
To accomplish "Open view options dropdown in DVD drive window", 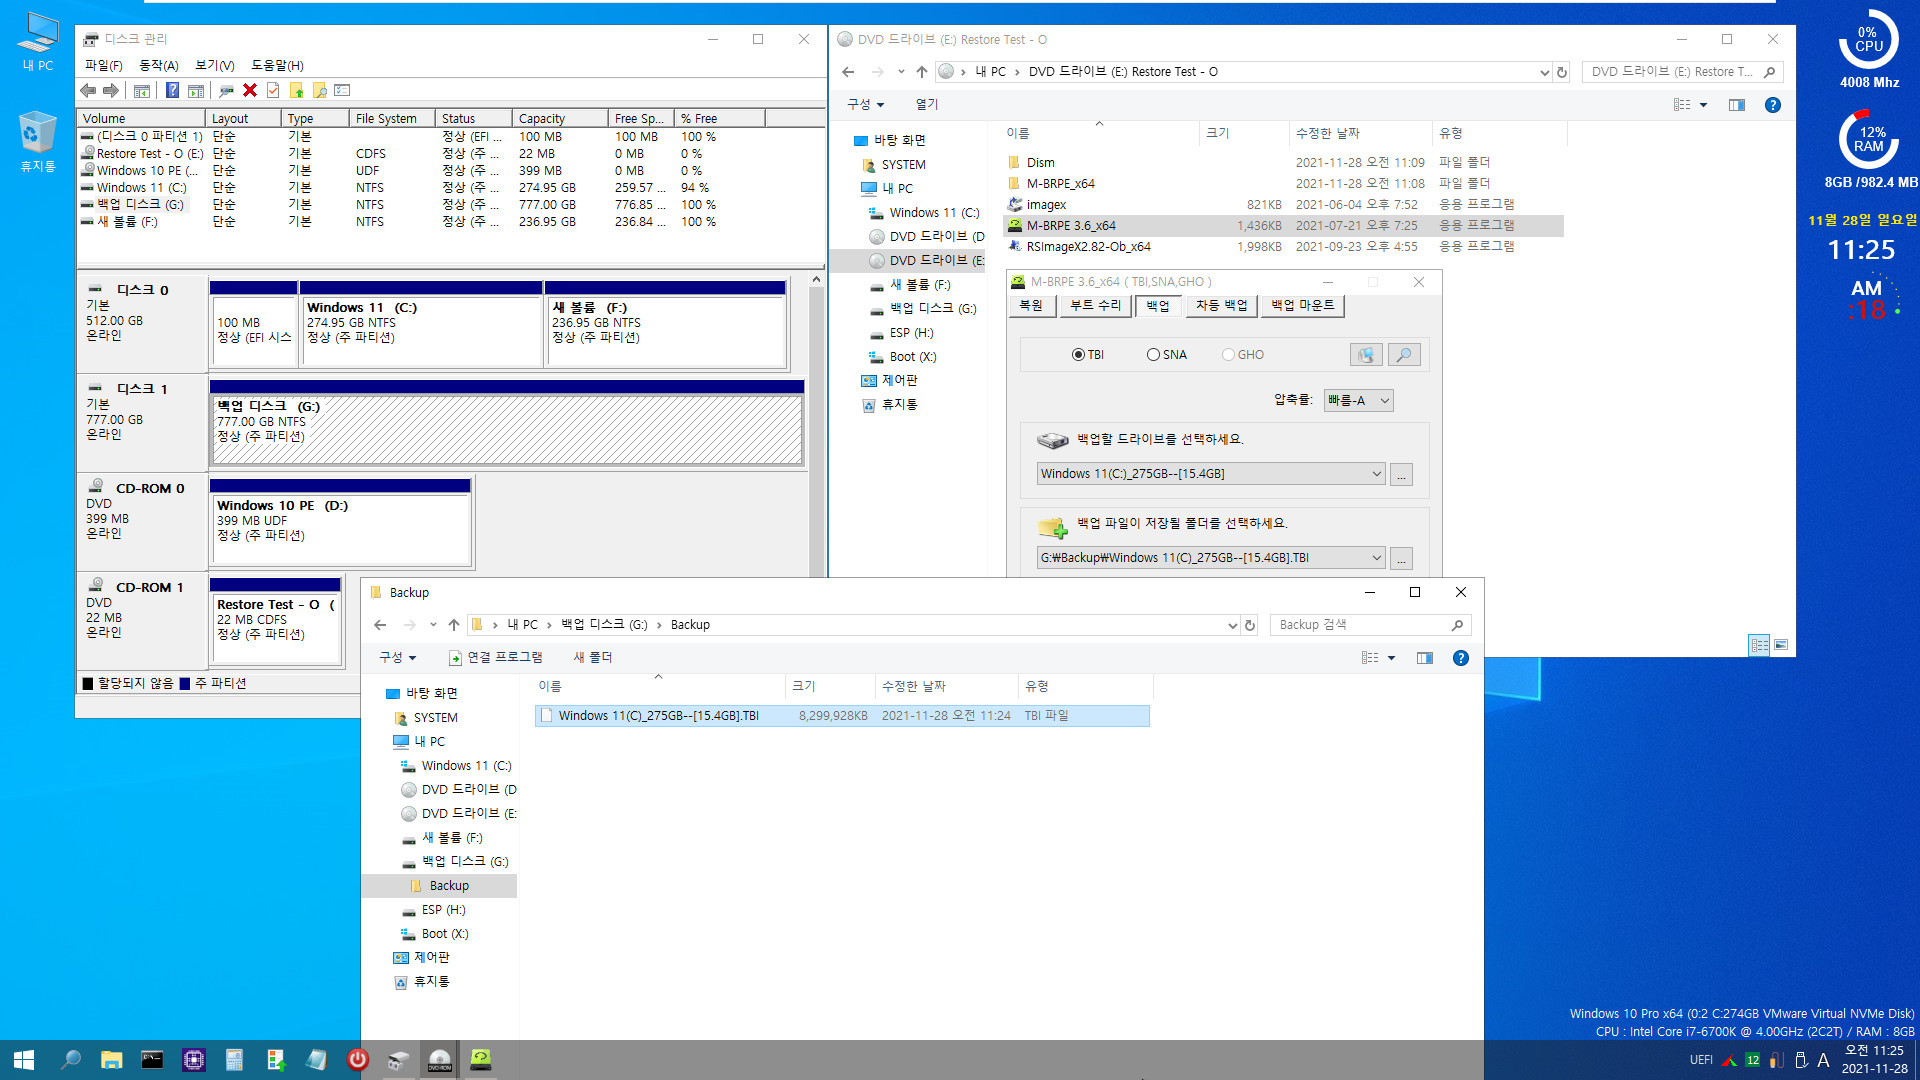I will click(x=1703, y=105).
